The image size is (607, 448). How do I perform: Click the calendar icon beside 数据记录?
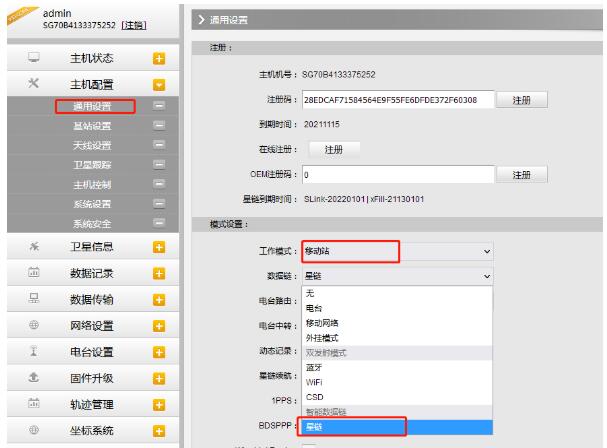coord(34,272)
